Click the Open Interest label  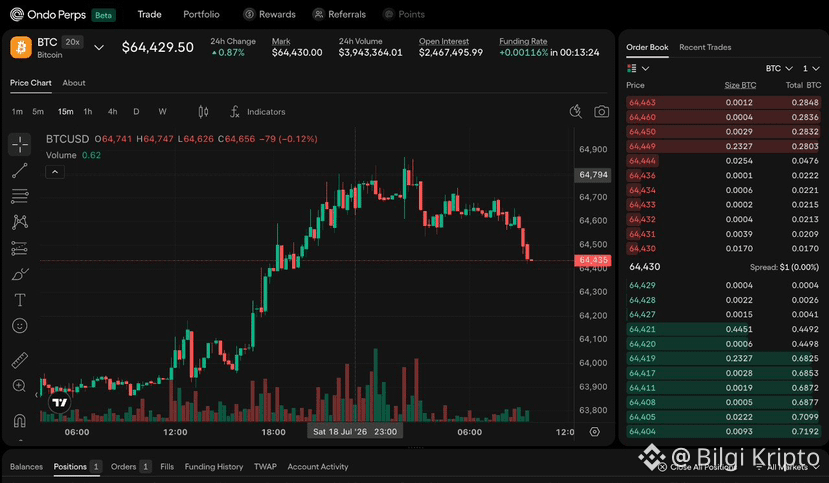(x=444, y=41)
